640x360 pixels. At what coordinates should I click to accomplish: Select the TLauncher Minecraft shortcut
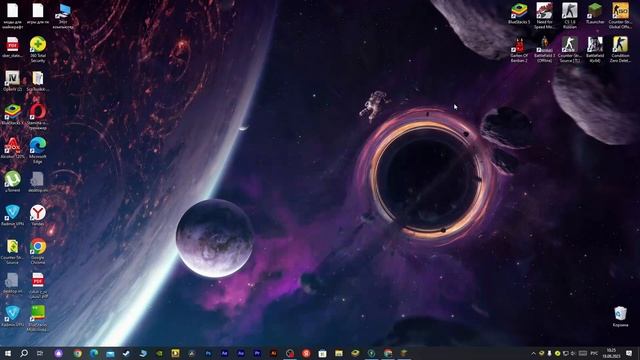(x=595, y=13)
